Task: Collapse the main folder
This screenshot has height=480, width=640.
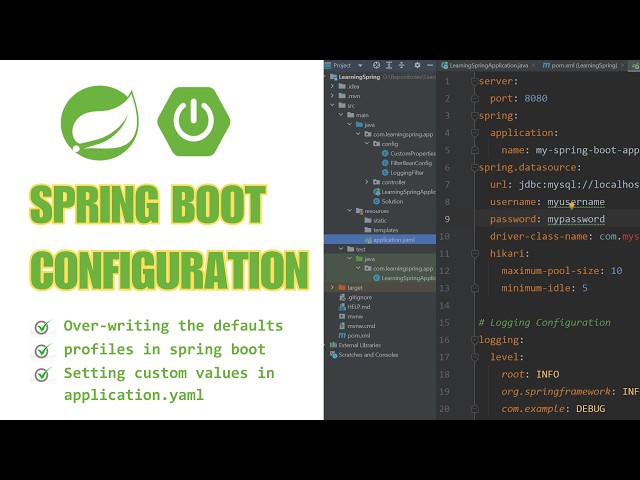Action: pos(341,115)
